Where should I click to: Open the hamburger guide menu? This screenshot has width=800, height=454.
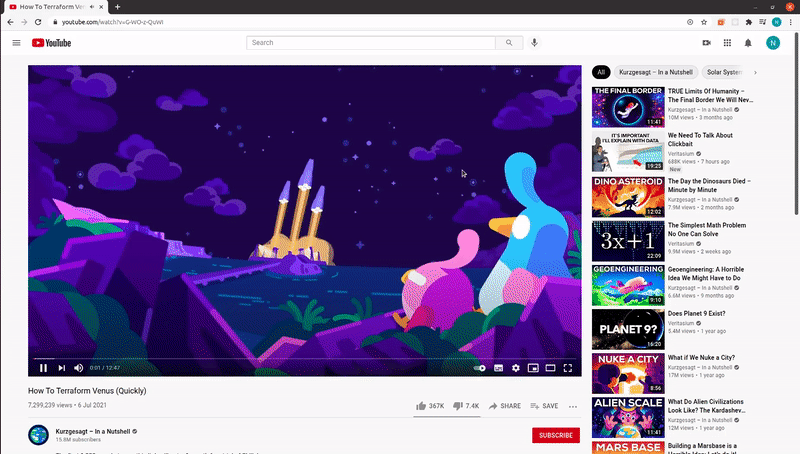tap(16, 43)
